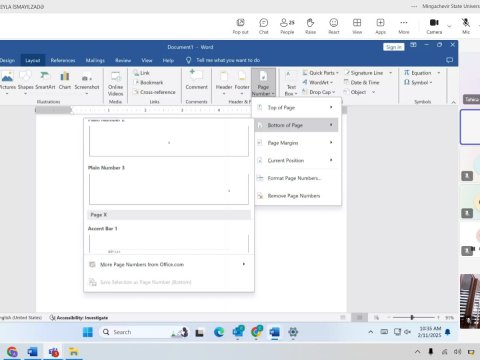Insert Online Videos
The width and height of the screenshot is (480, 360).
coord(115,84)
